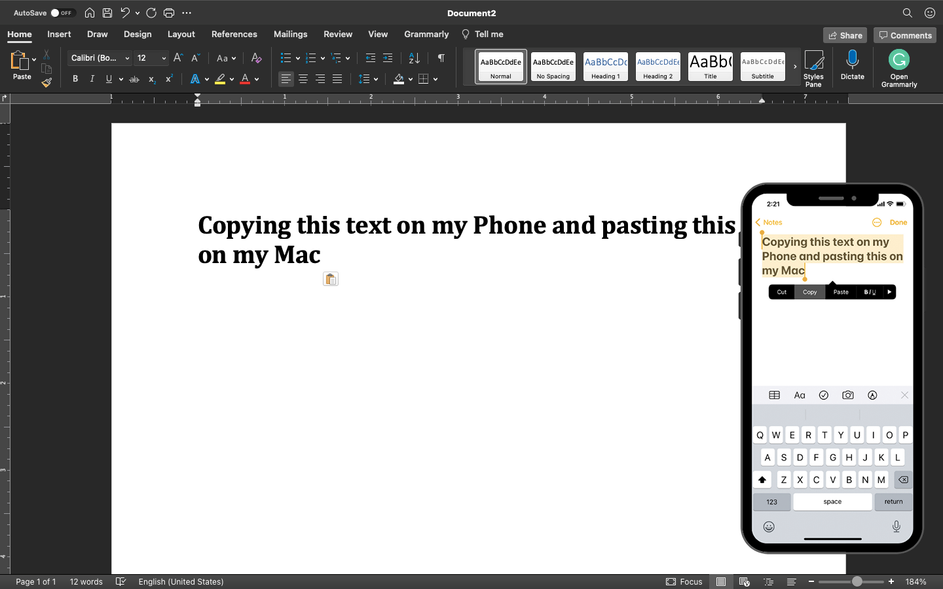Tap the checklist icon on the phone
The width and height of the screenshot is (943, 589).
pos(824,395)
